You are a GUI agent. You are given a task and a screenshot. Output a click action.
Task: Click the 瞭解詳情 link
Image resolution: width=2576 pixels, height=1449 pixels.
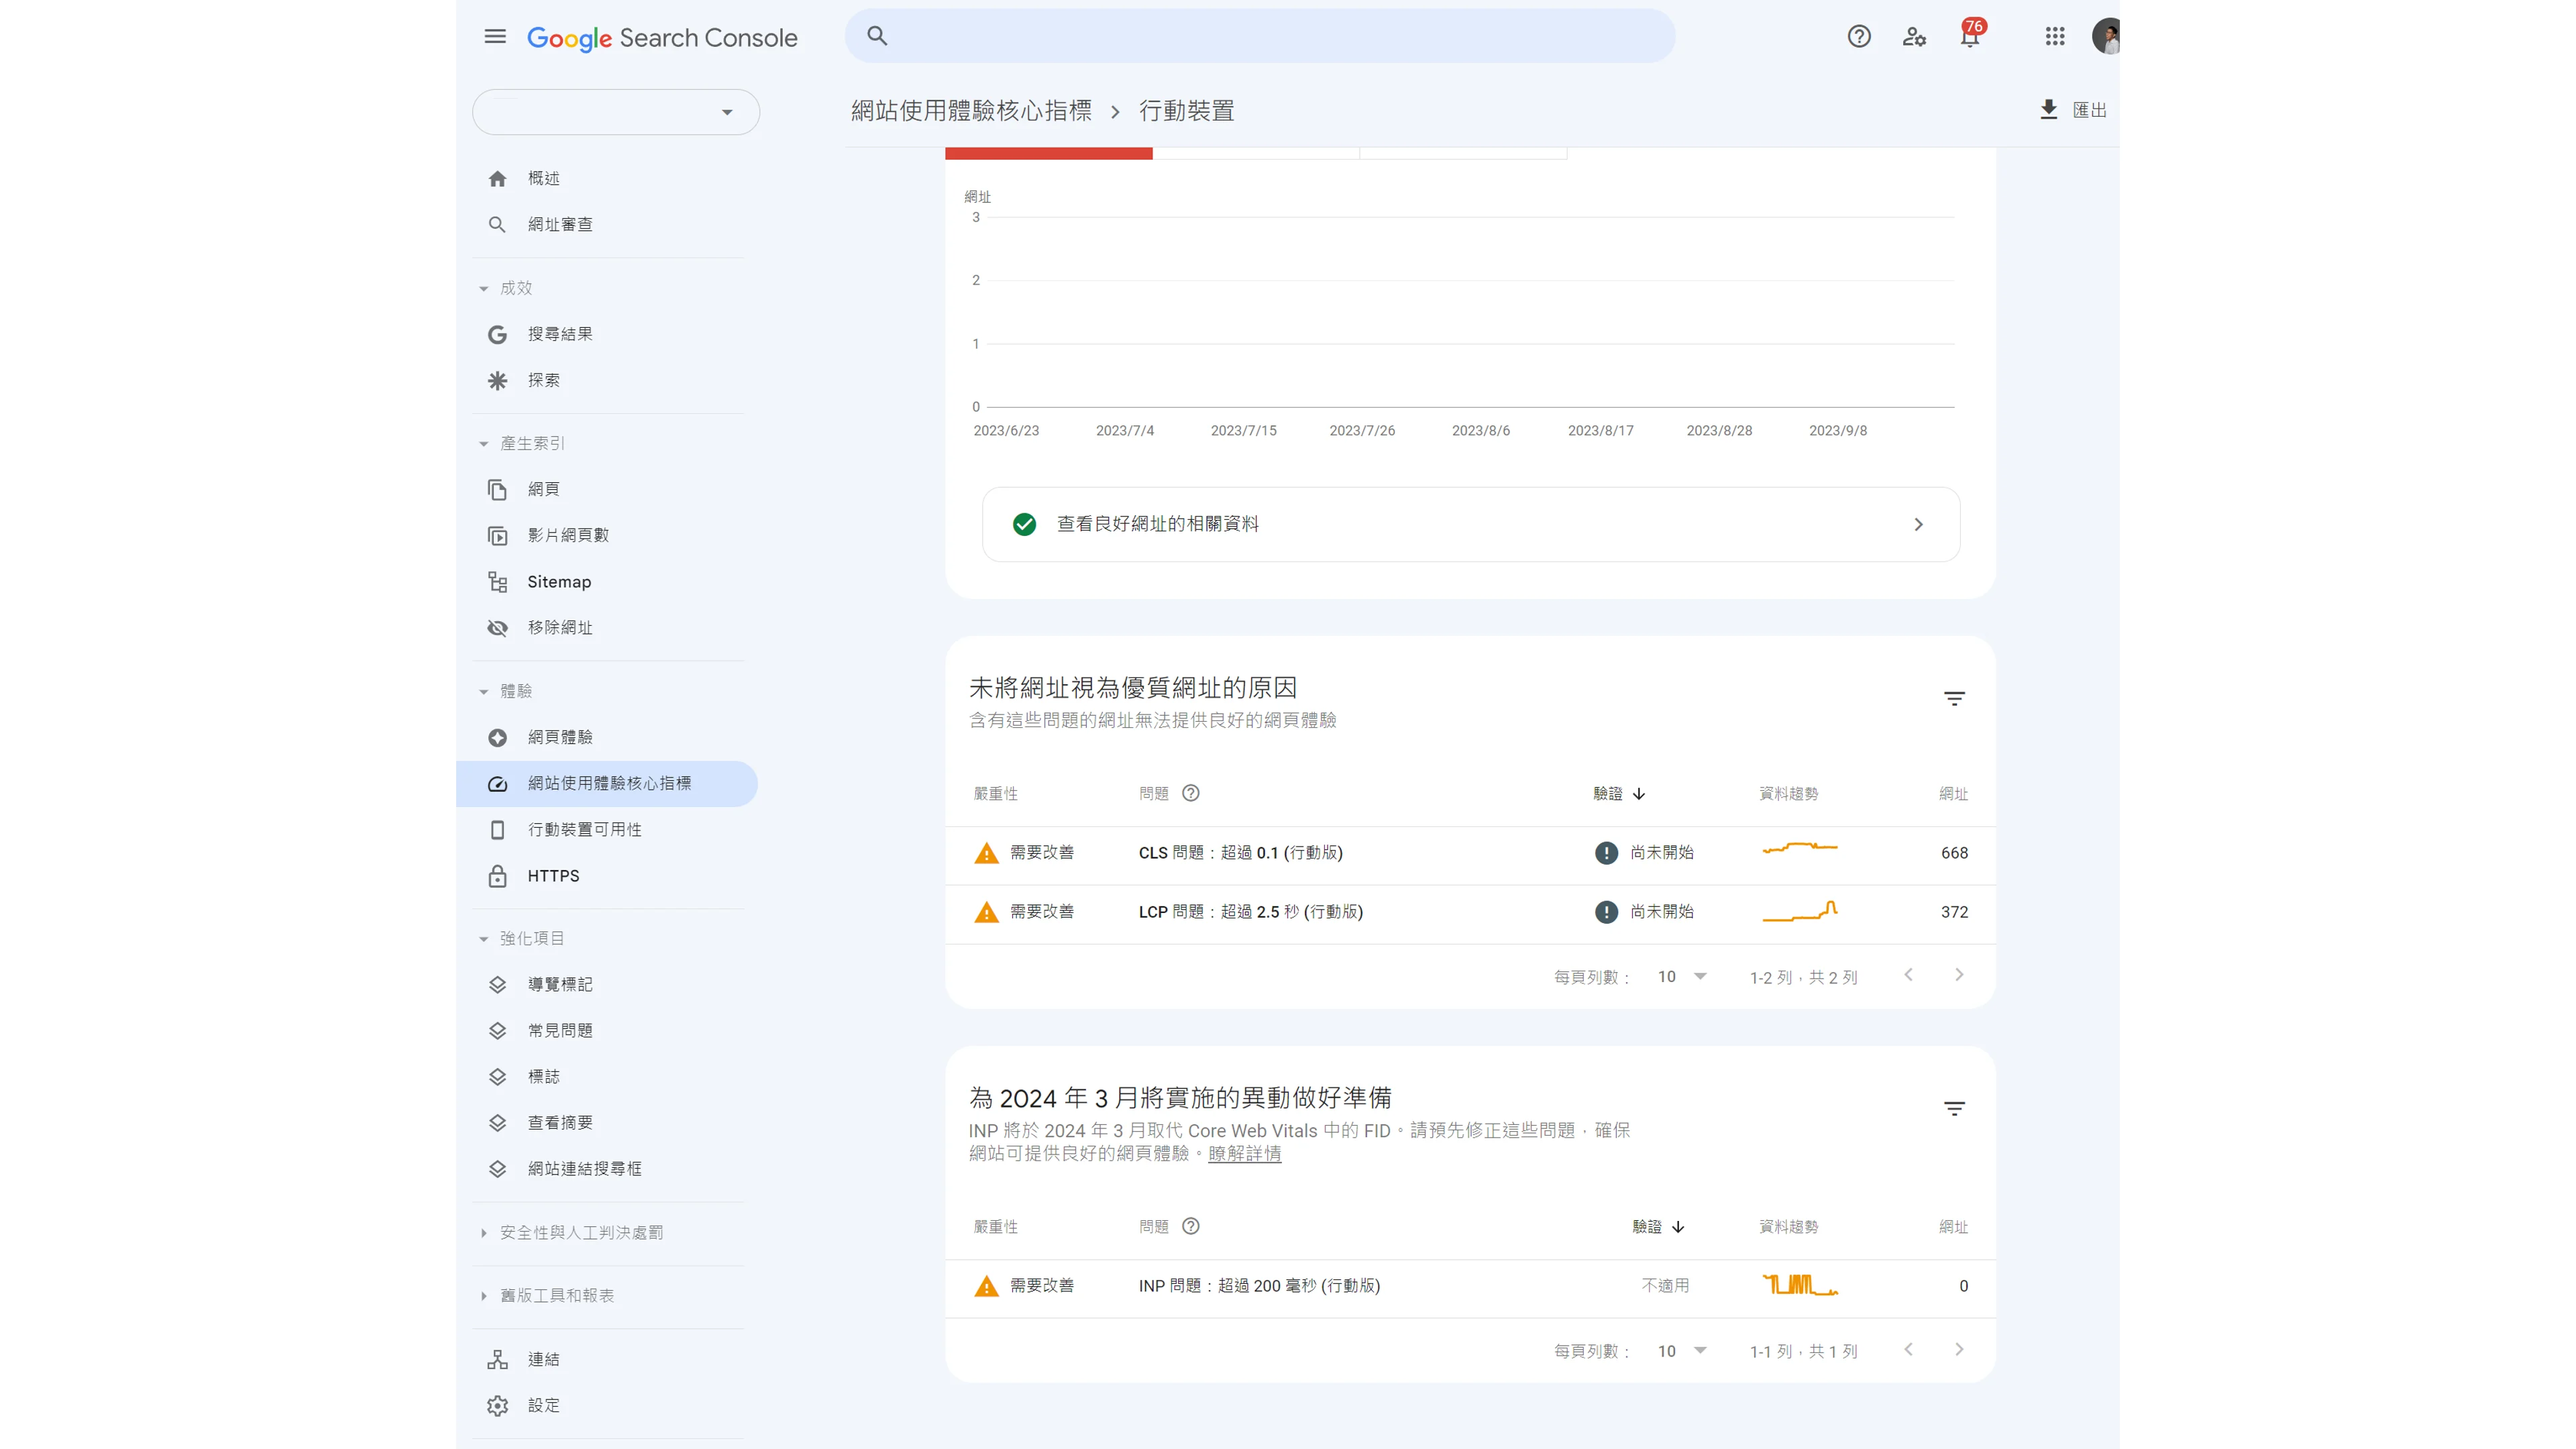1244,1153
